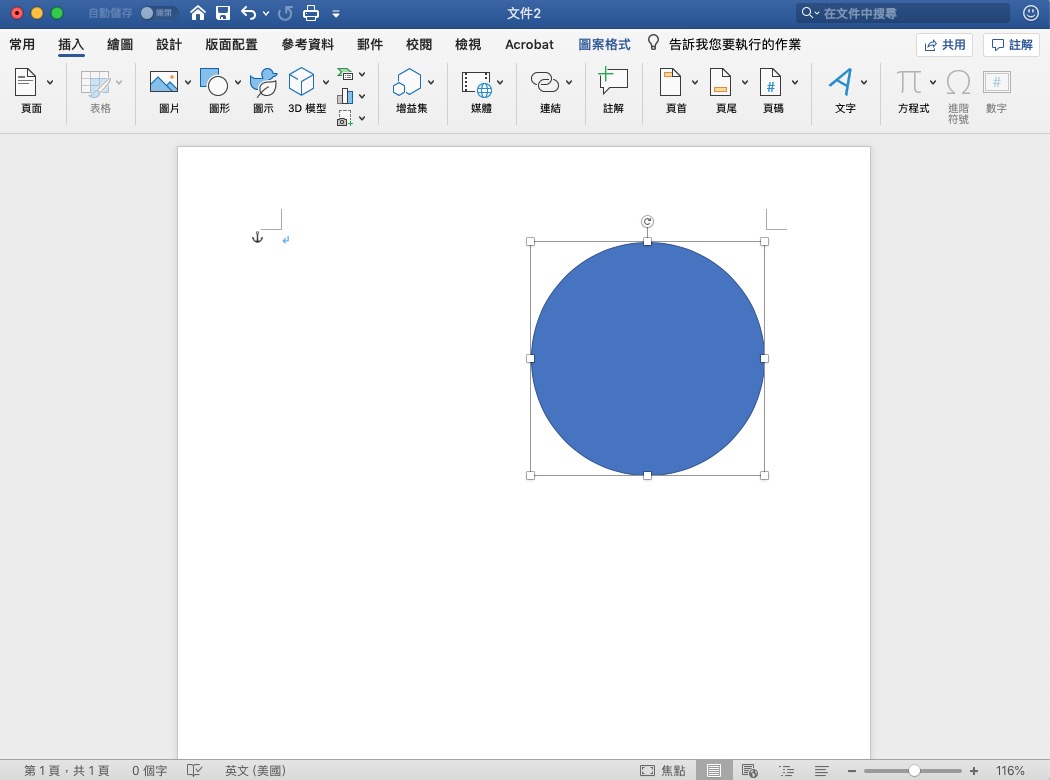Viewport: 1050px width, 780px height.
Task: Click the 增益集 add-ins icon
Action: [x=407, y=83]
